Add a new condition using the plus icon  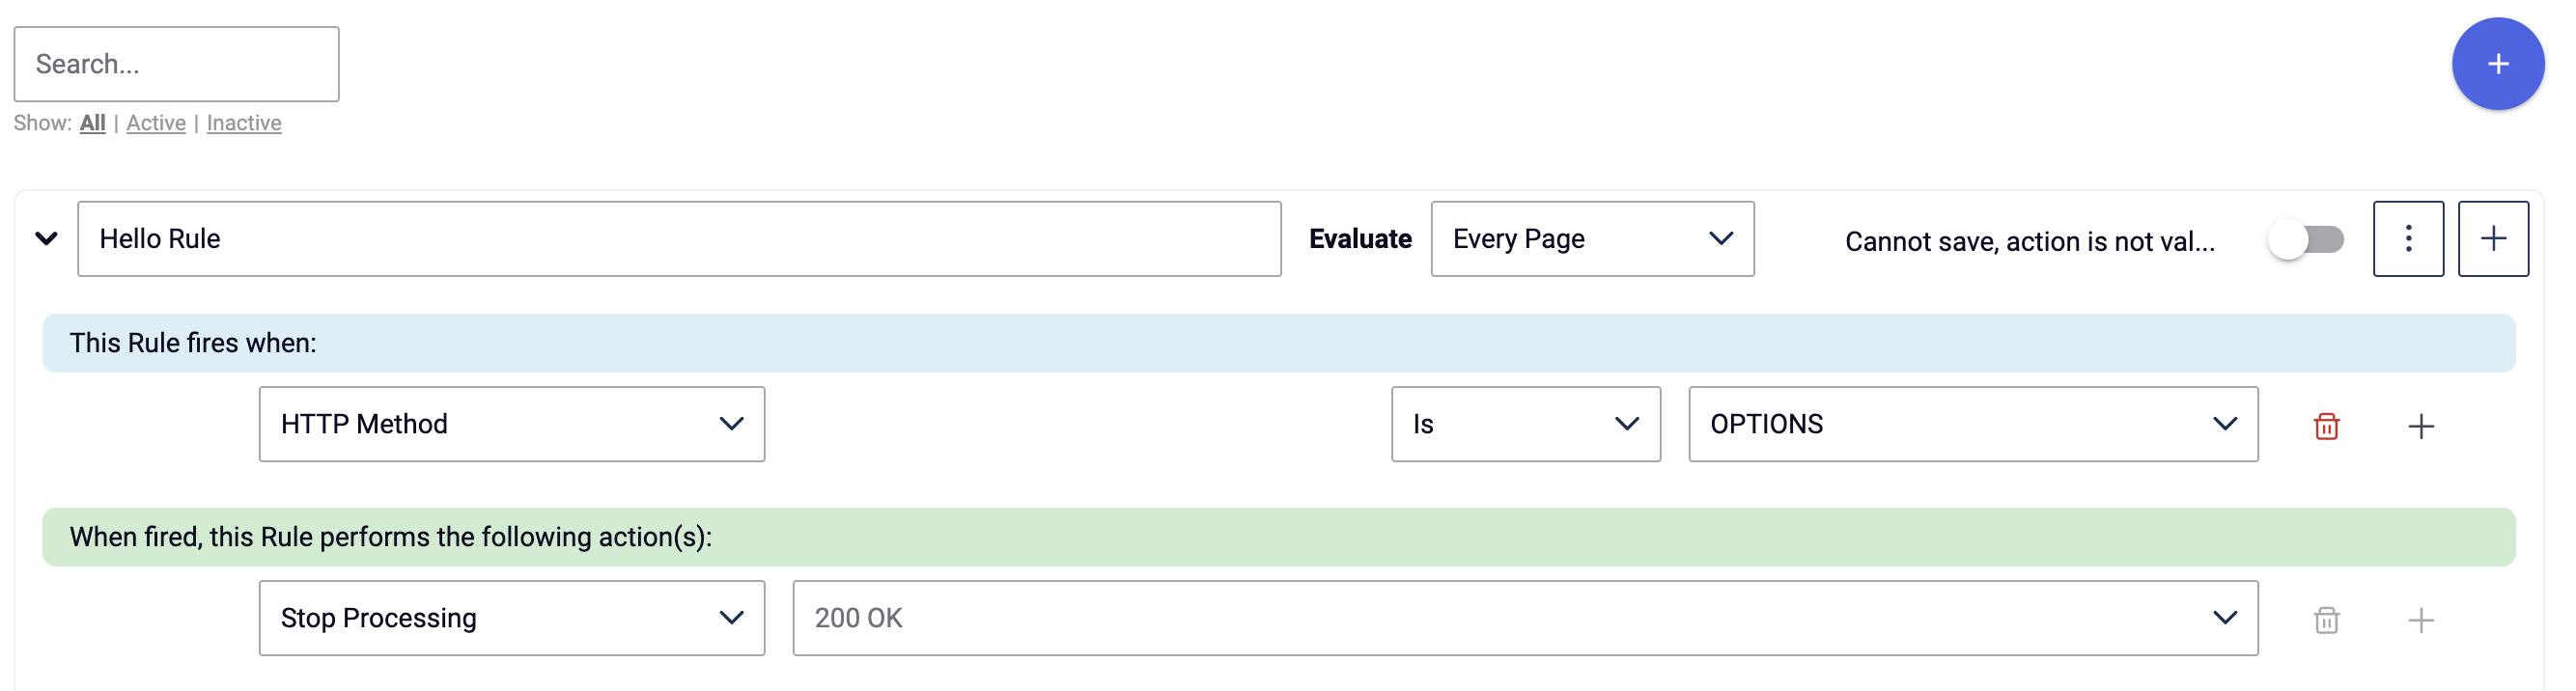(x=2422, y=425)
